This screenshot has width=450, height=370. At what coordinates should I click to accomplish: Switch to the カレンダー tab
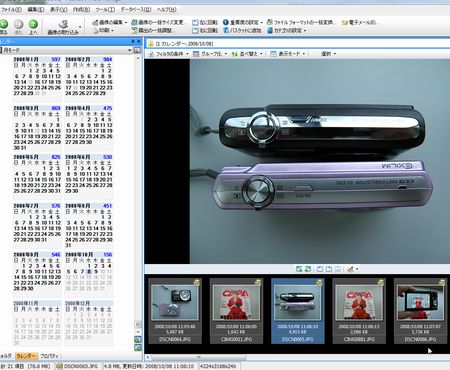click(26, 356)
